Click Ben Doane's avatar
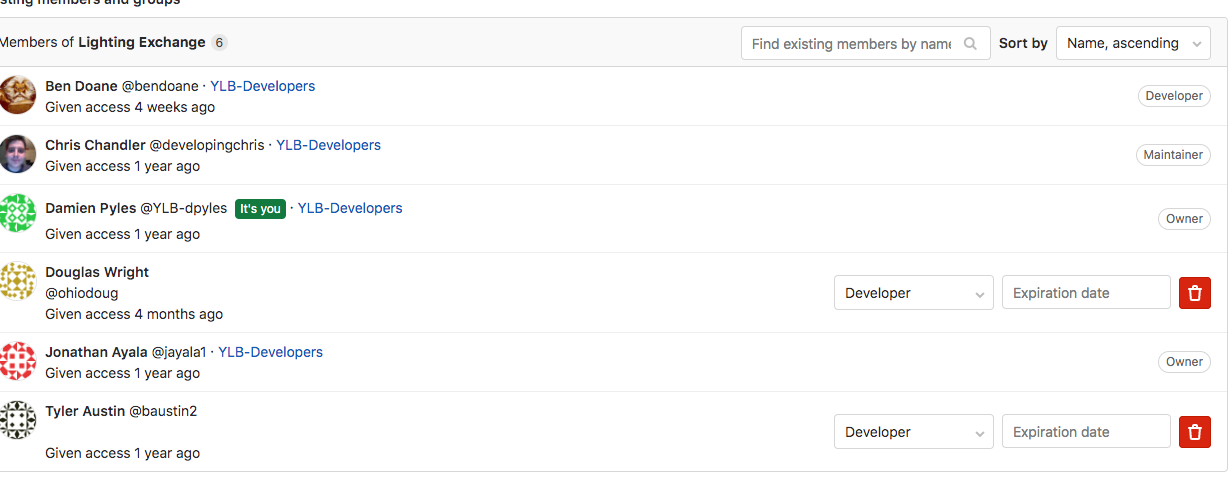Viewport: 1232px width, 484px height. [18, 95]
